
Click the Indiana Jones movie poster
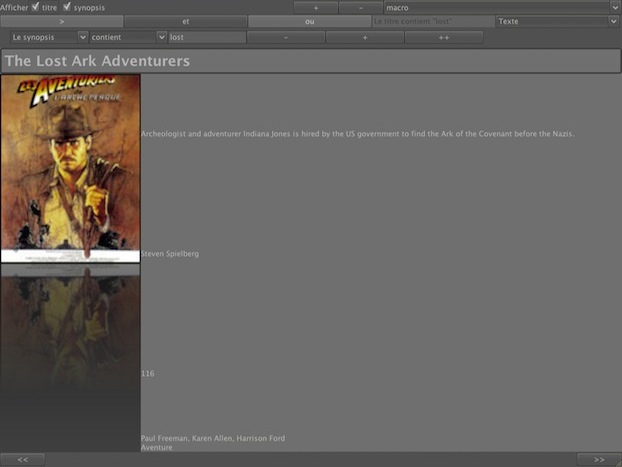[71, 168]
